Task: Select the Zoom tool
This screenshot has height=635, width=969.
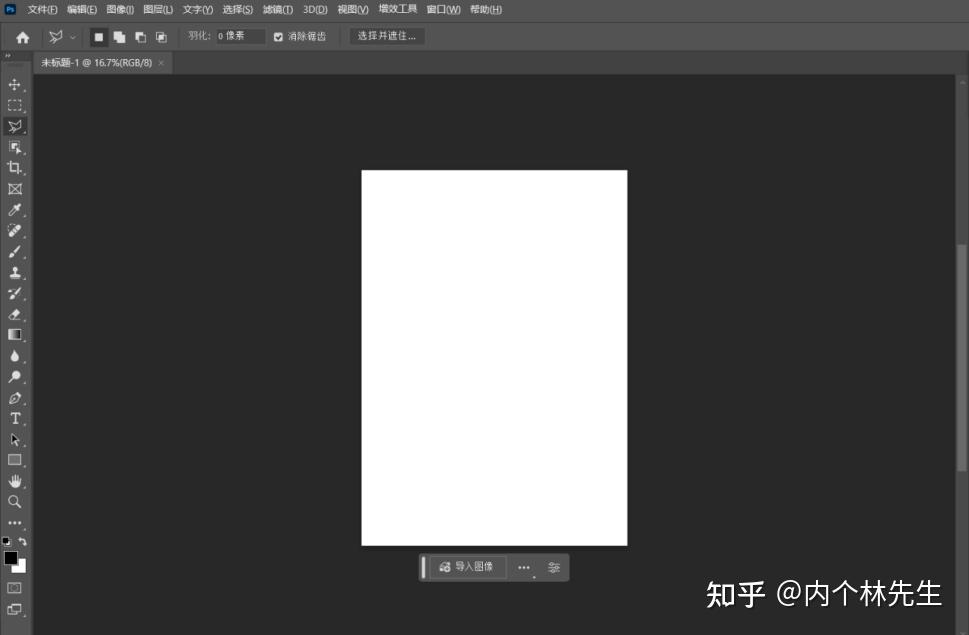Action: pyautogui.click(x=15, y=502)
